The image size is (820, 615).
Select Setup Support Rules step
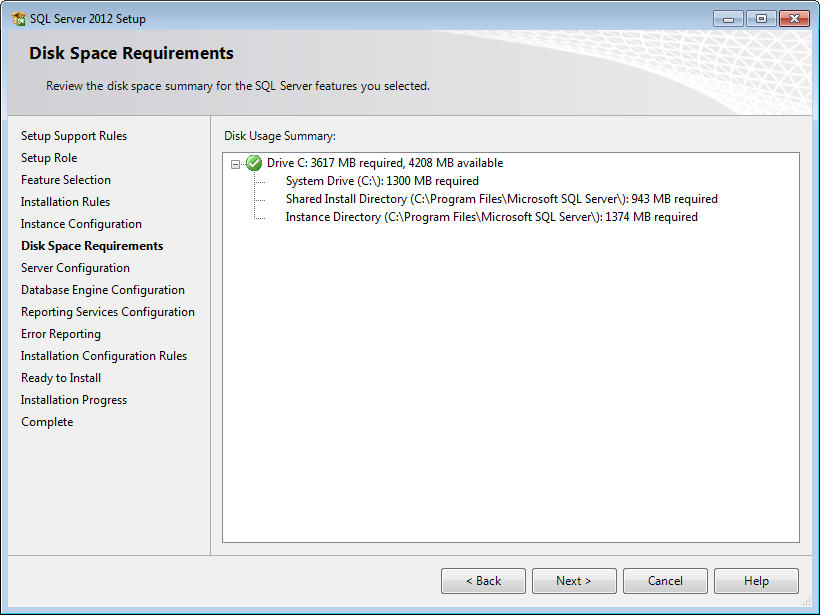click(x=74, y=136)
